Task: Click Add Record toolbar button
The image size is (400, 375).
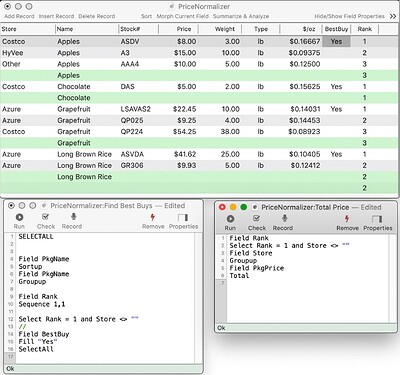Action: point(19,16)
